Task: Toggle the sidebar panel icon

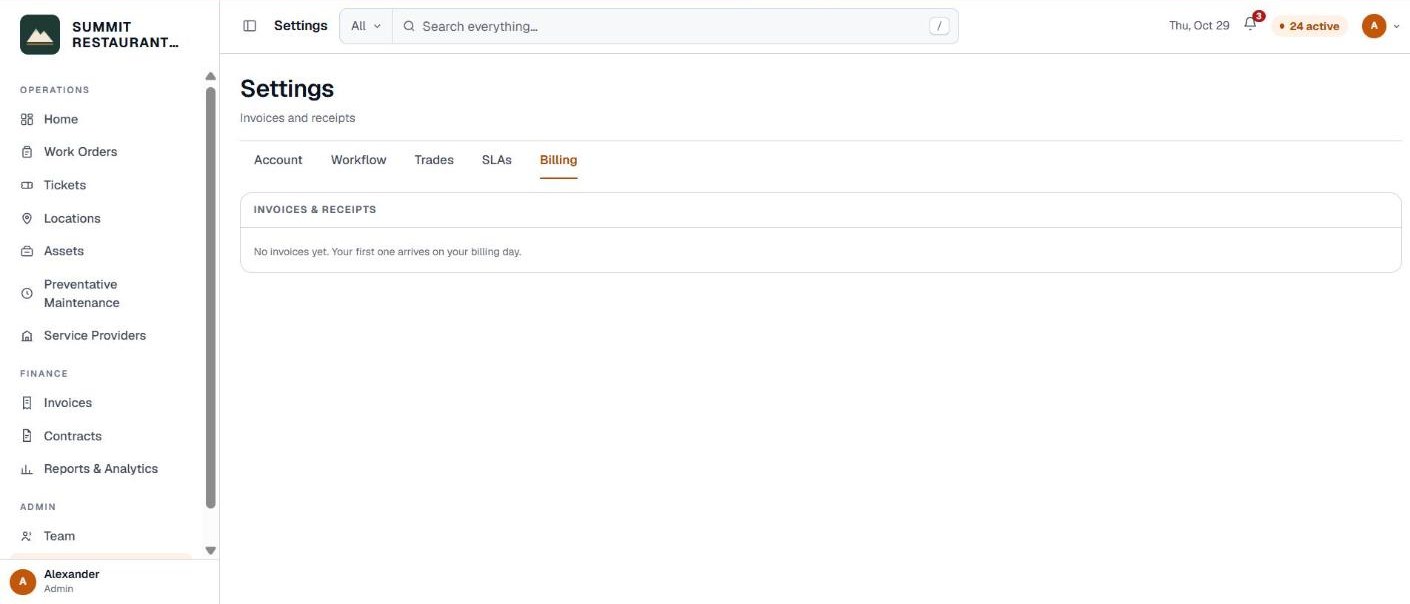Action: (x=250, y=26)
